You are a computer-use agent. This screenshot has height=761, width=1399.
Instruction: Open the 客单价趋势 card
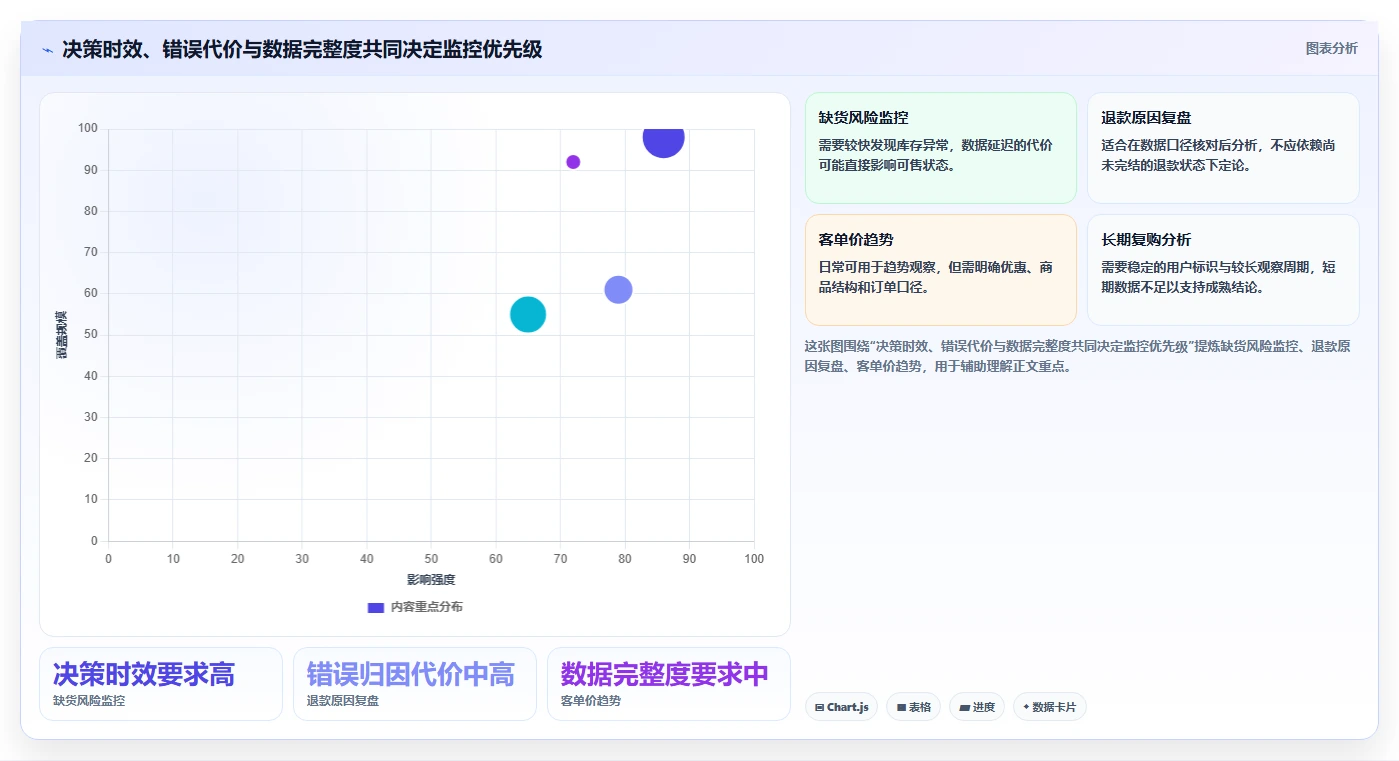940,270
